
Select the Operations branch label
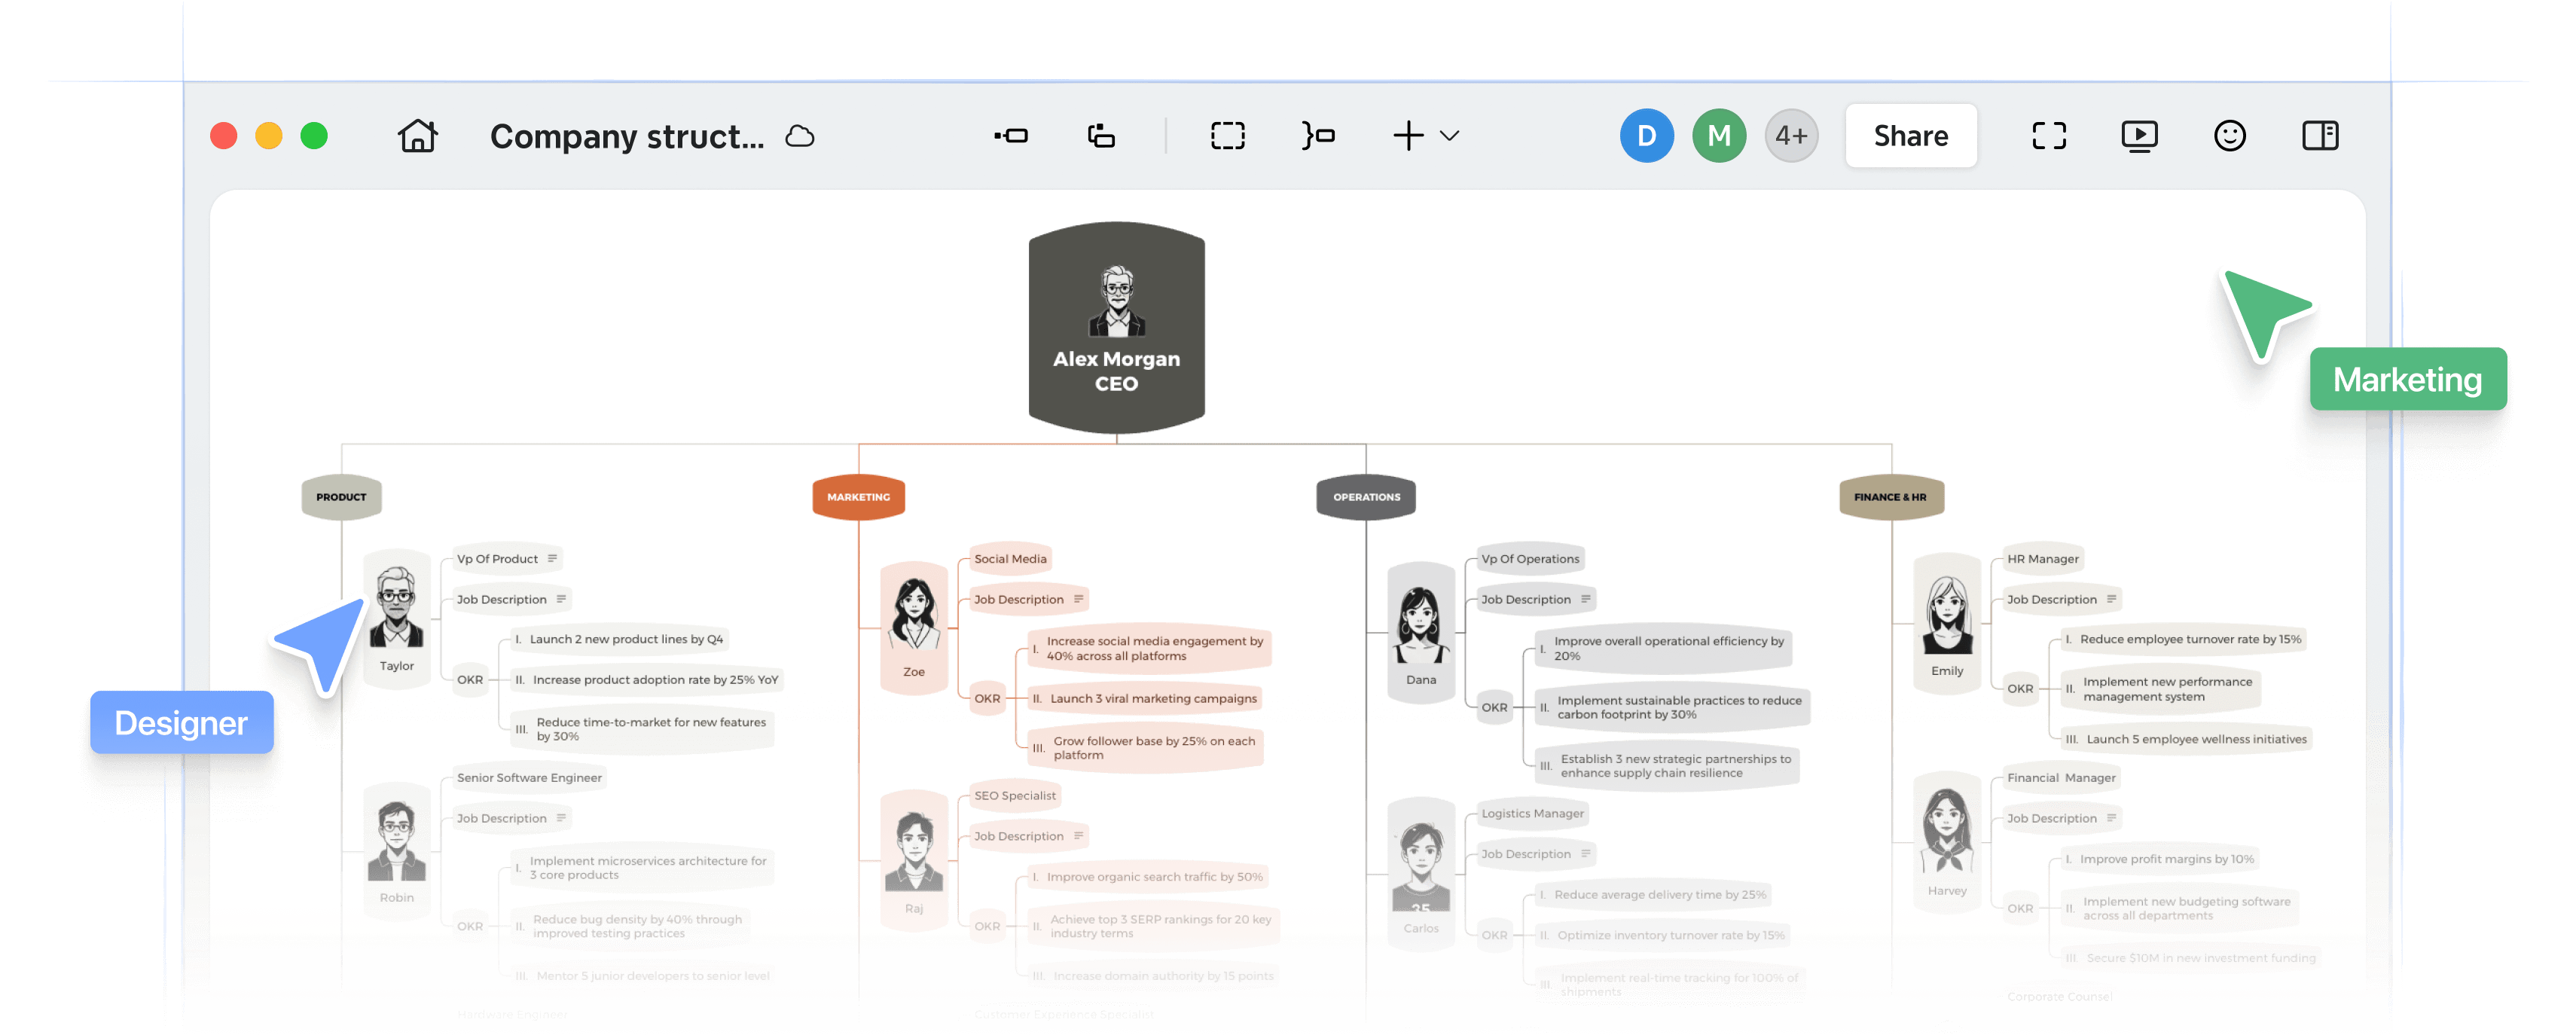1366,497
